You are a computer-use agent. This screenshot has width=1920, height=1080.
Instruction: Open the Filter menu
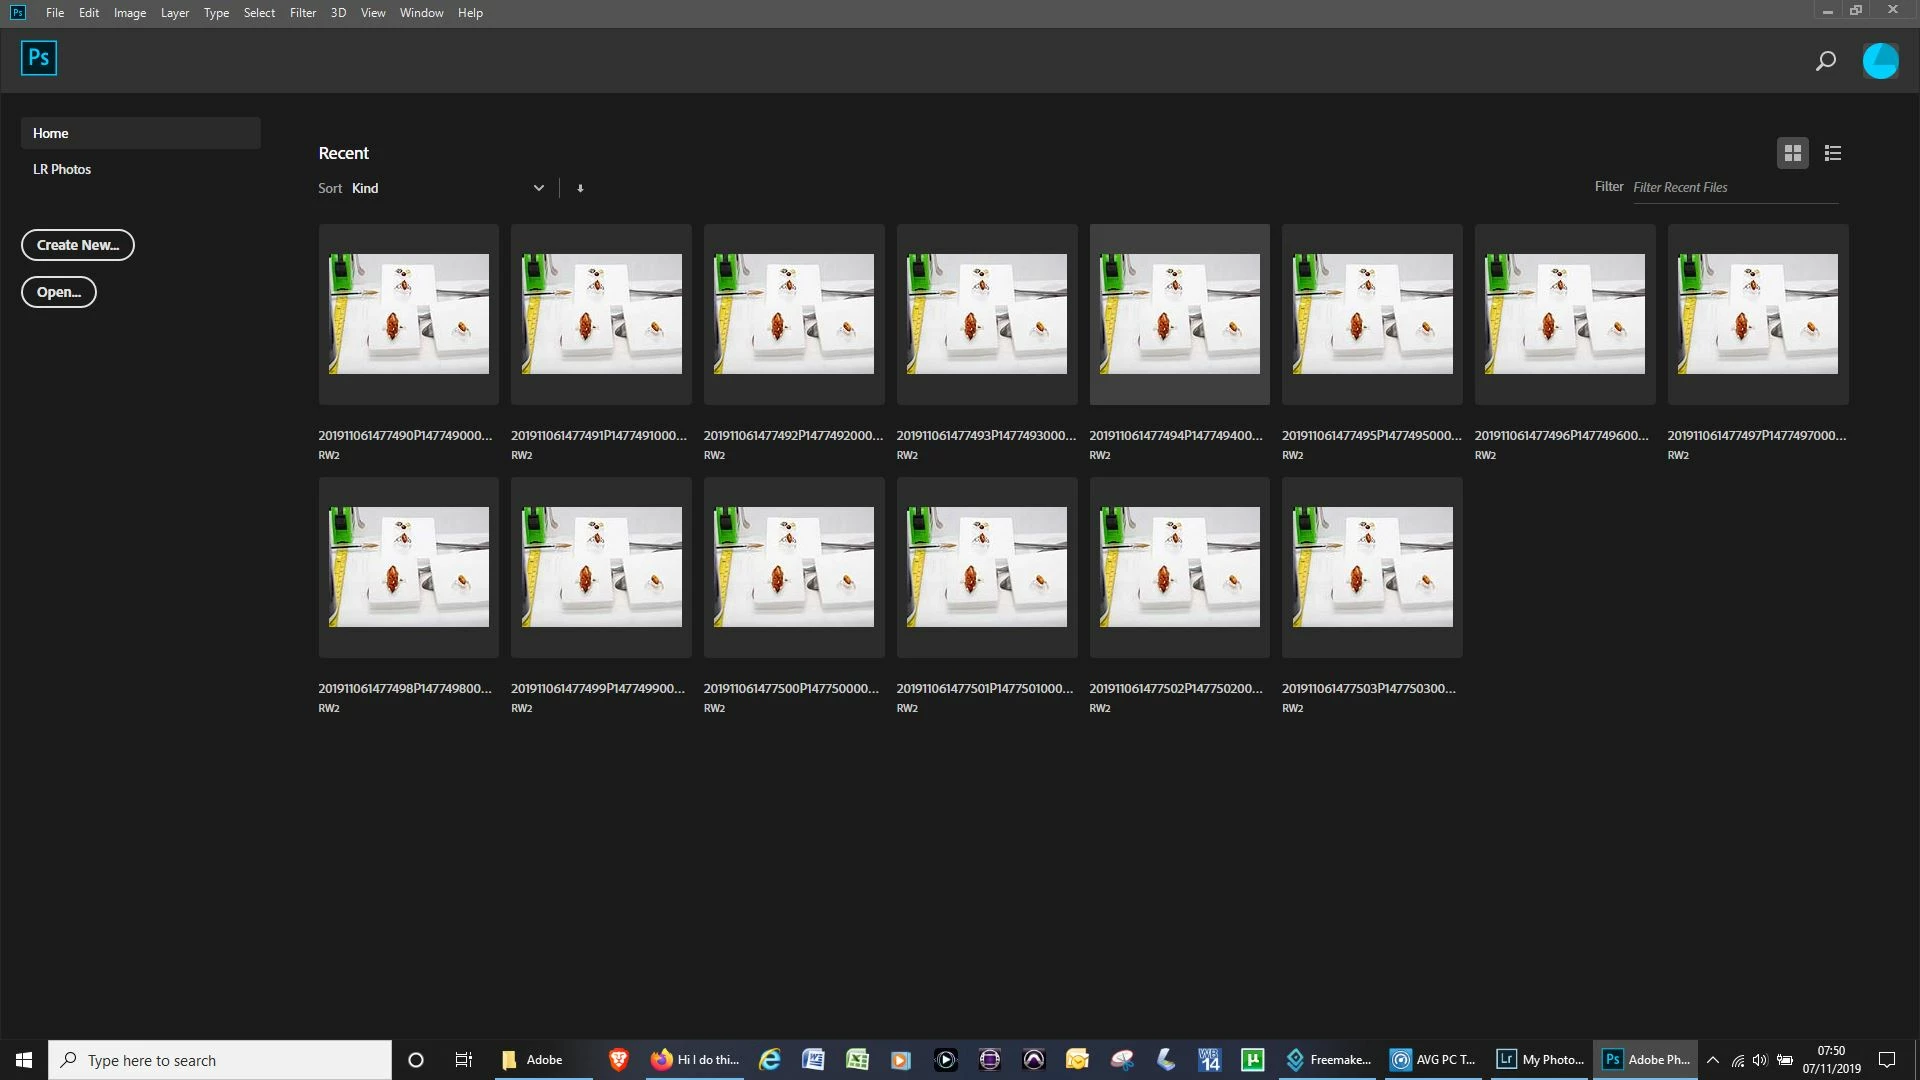[302, 13]
